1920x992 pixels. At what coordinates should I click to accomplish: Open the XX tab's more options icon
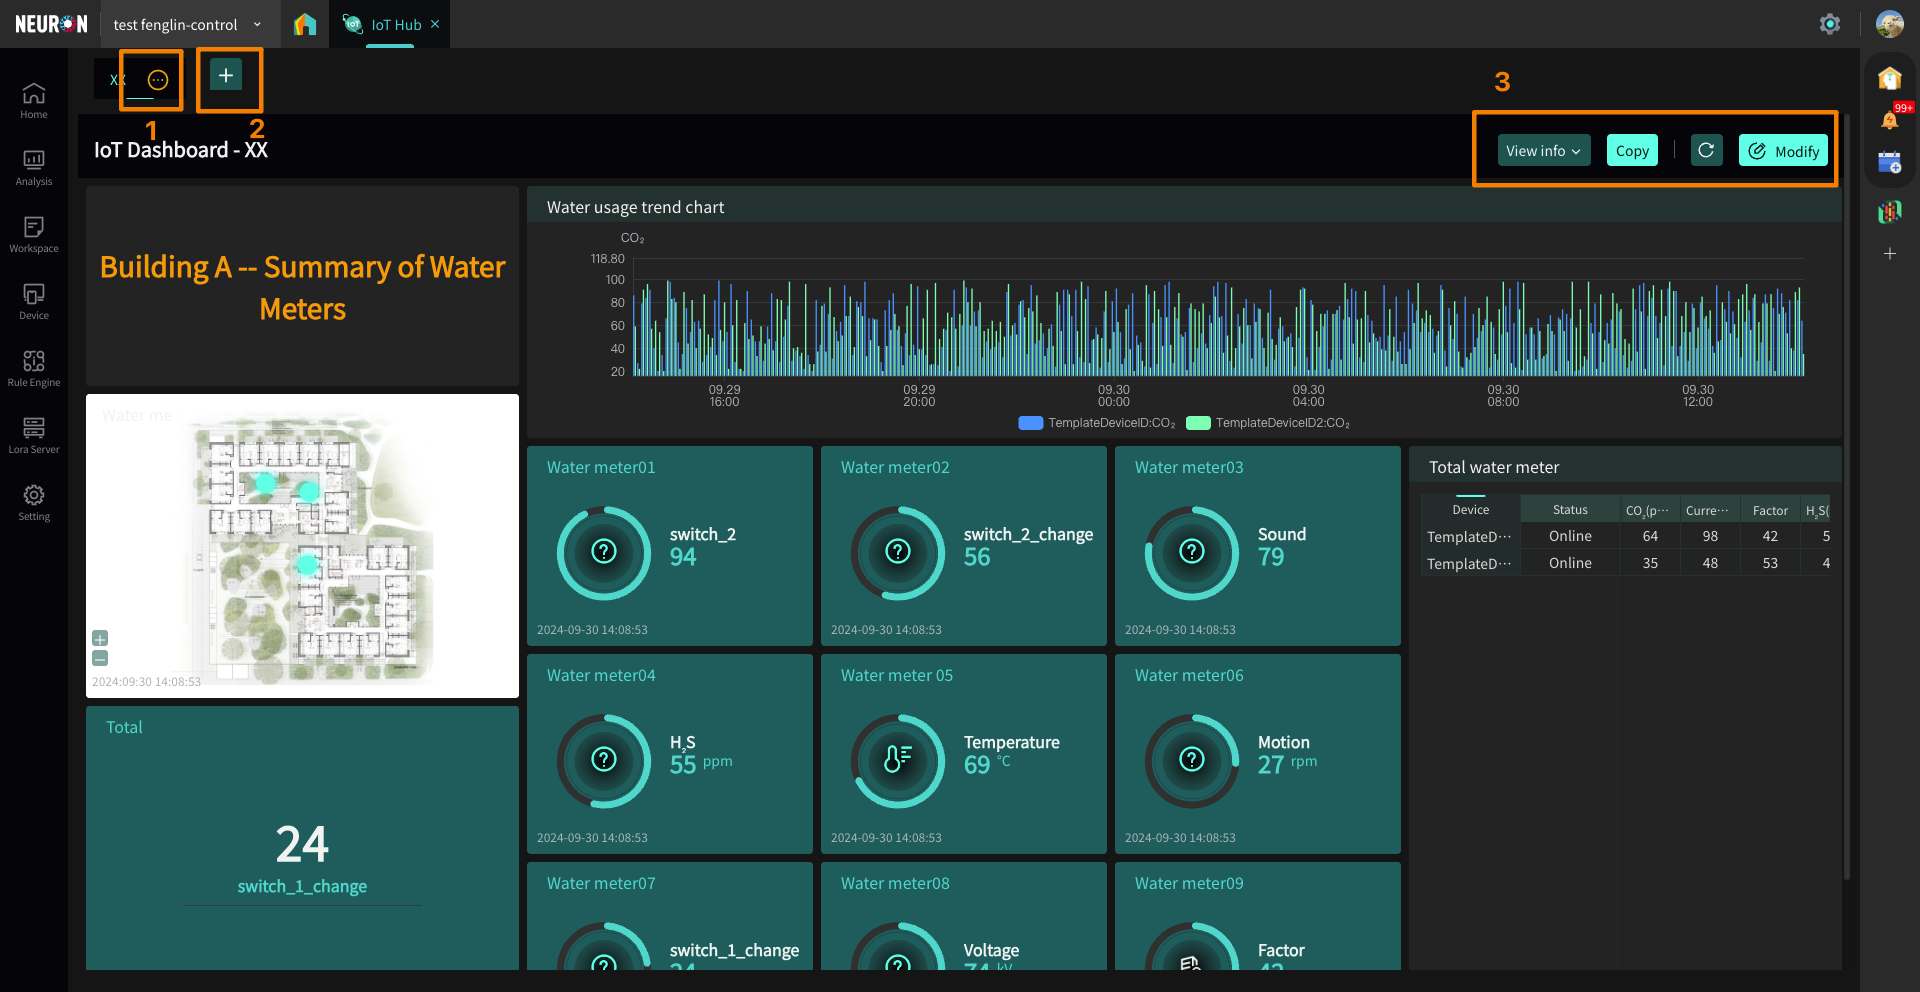(x=158, y=80)
